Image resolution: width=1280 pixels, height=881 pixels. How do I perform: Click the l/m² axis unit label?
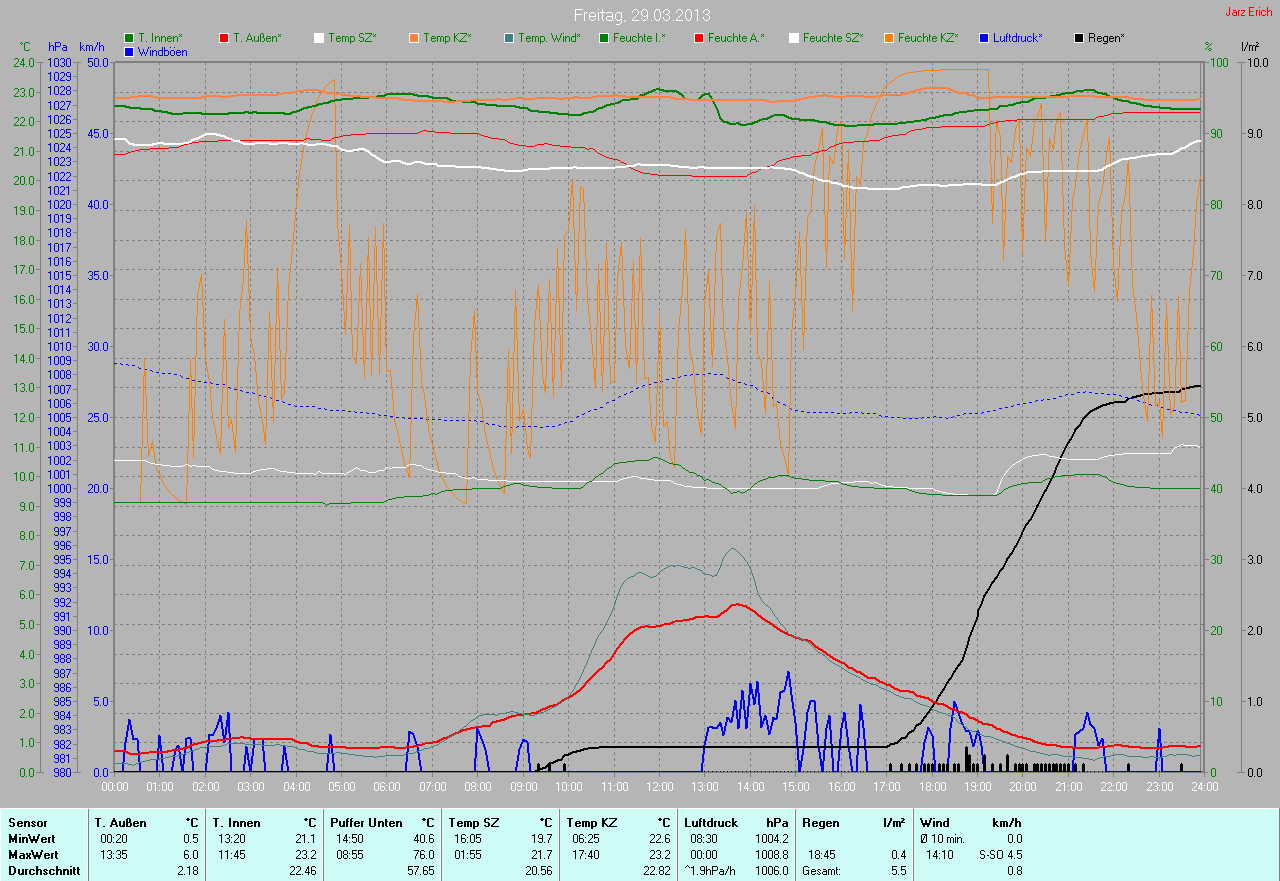click(x=1249, y=48)
